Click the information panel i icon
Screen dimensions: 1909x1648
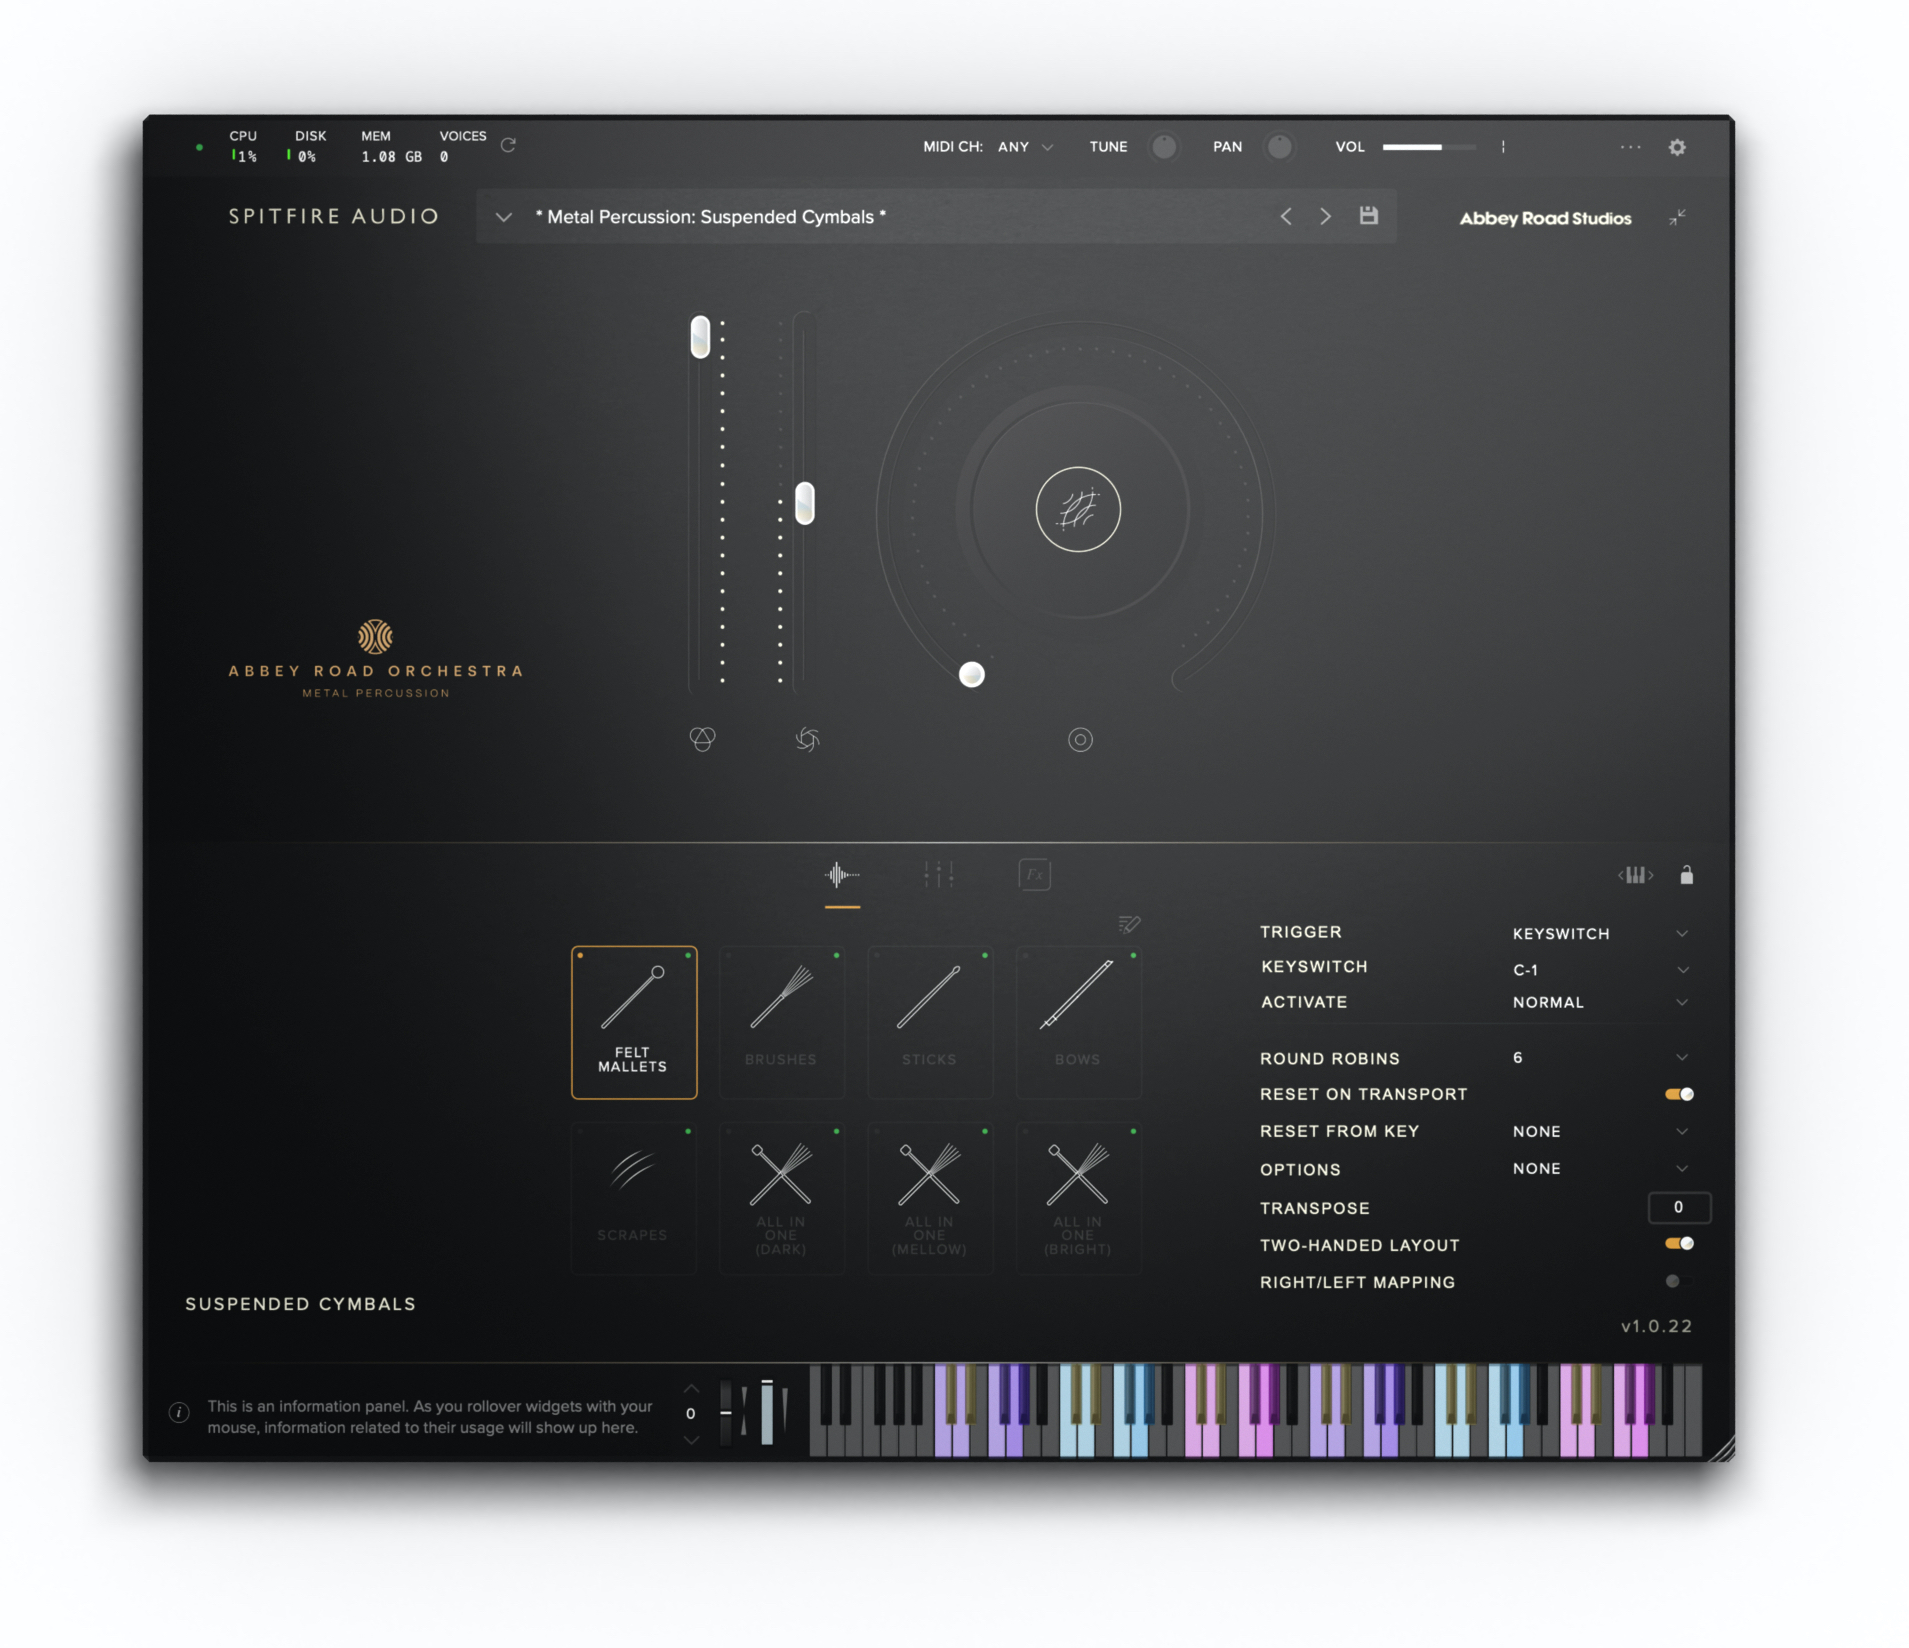pos(179,1412)
